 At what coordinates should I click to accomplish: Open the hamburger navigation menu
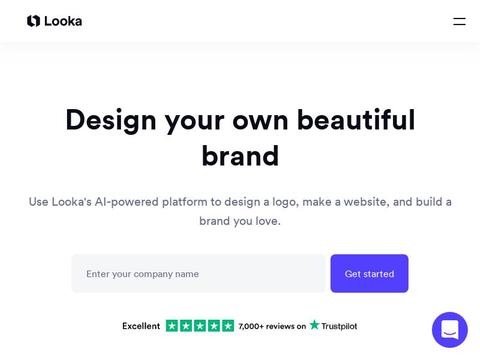coord(459,21)
